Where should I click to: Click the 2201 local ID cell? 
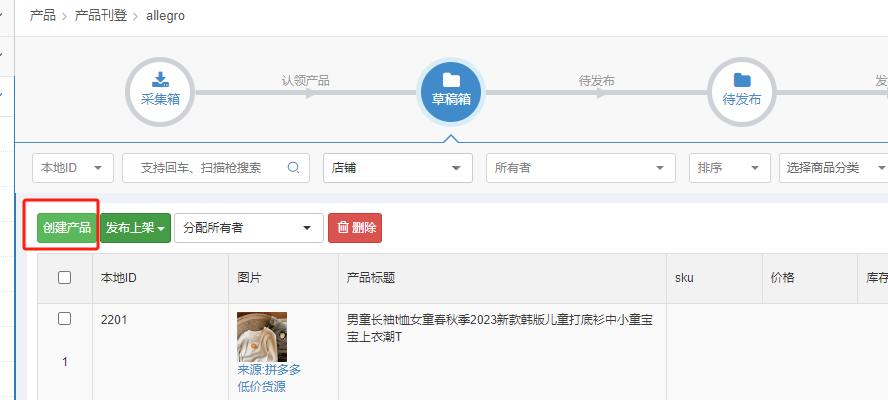[114, 320]
